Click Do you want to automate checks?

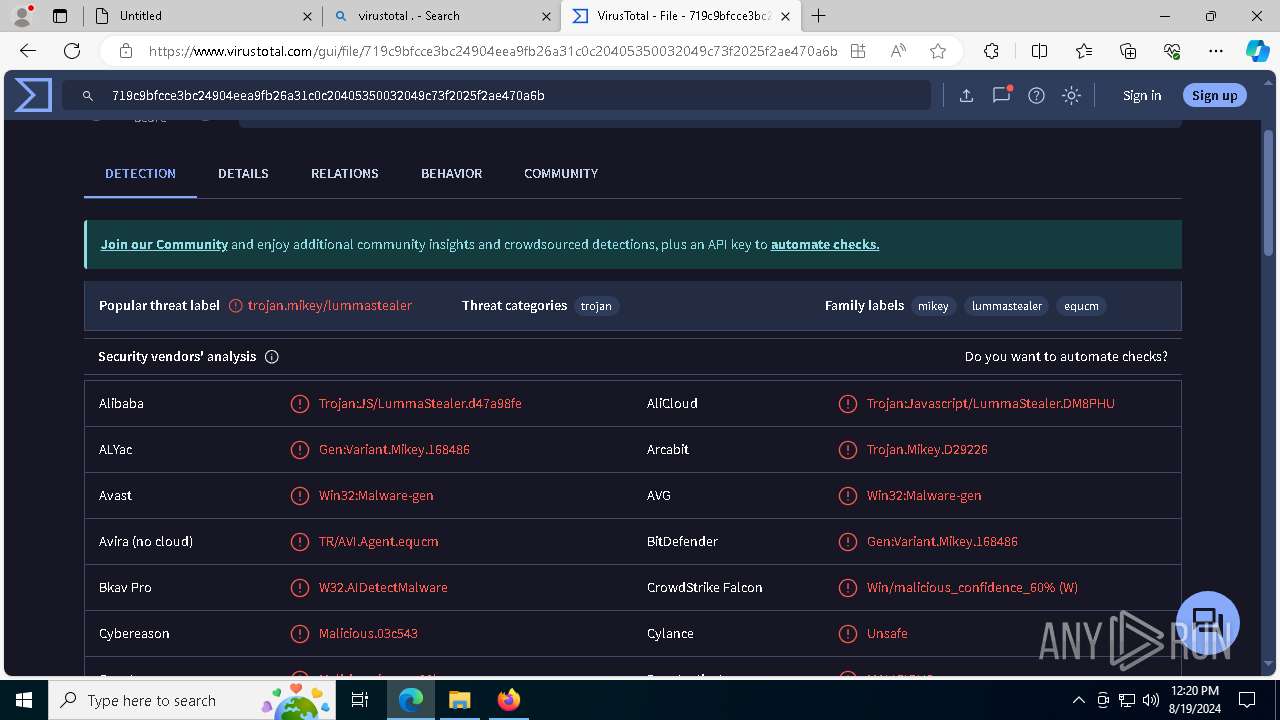tap(1066, 357)
